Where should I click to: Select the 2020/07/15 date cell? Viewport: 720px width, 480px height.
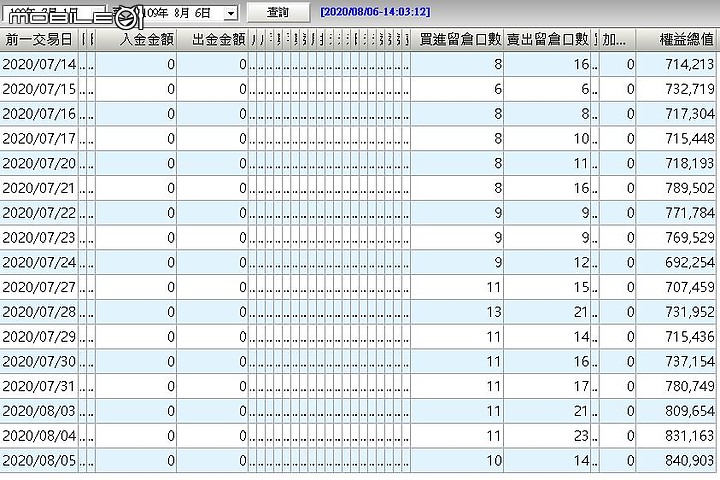click(39, 89)
